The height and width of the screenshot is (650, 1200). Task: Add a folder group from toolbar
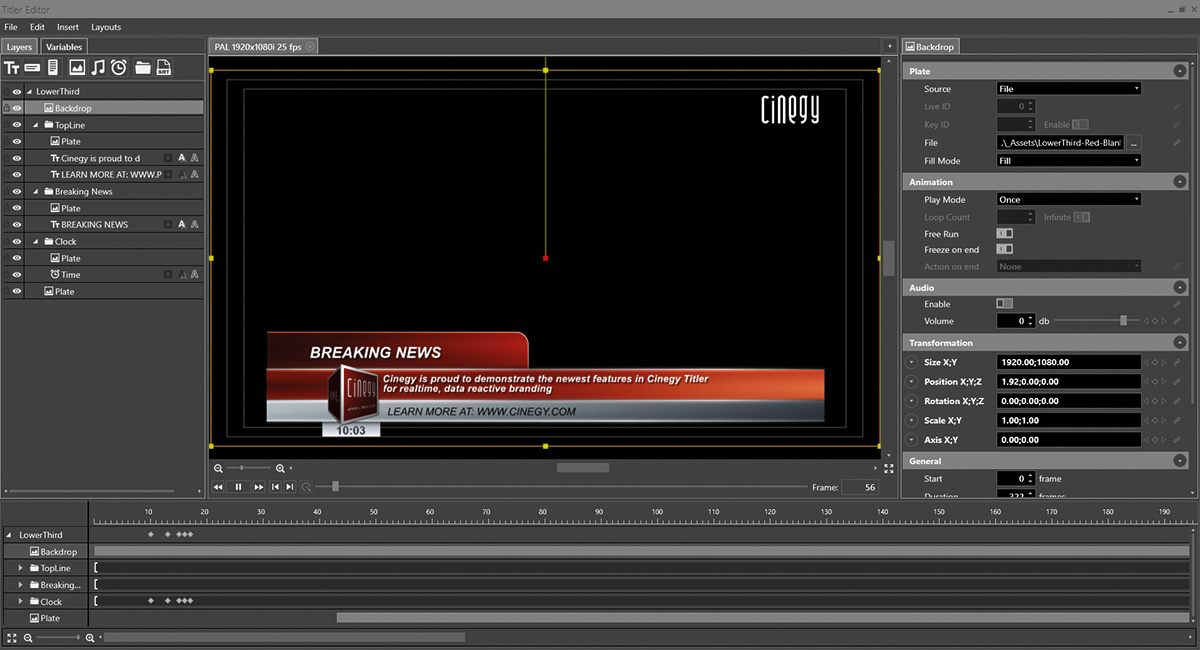tap(143, 68)
